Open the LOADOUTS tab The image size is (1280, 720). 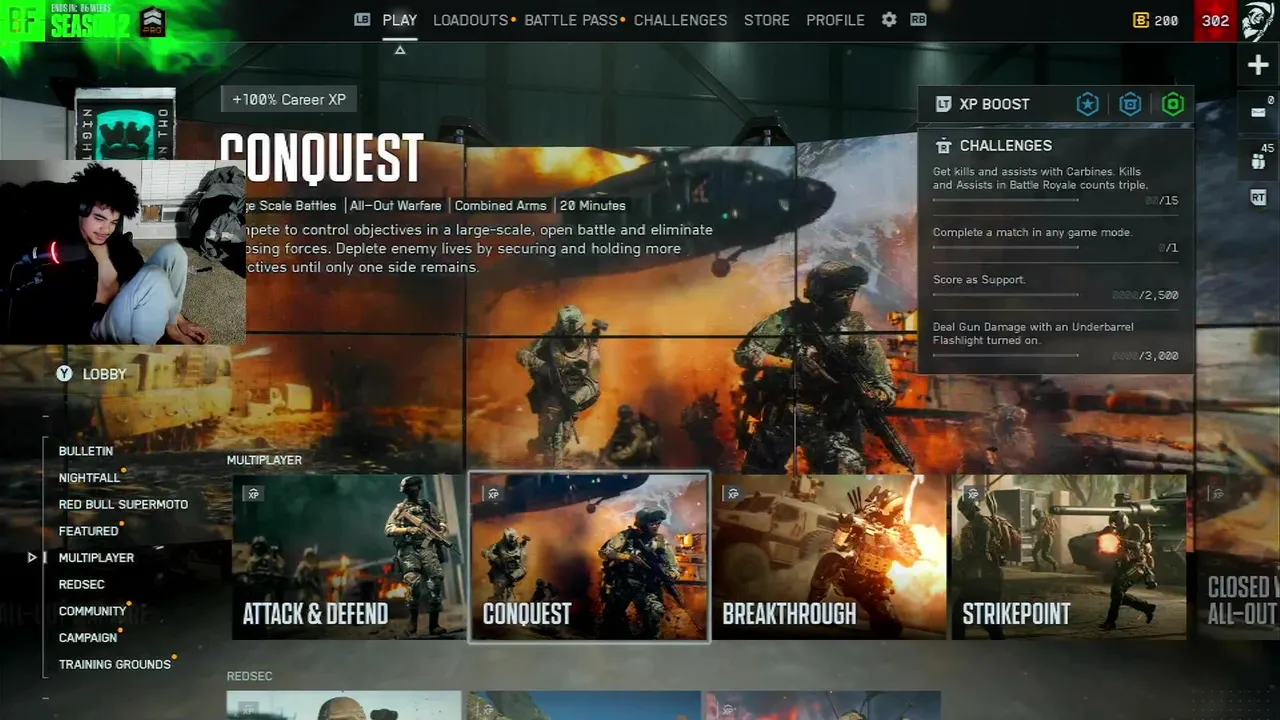pyautogui.click(x=470, y=20)
